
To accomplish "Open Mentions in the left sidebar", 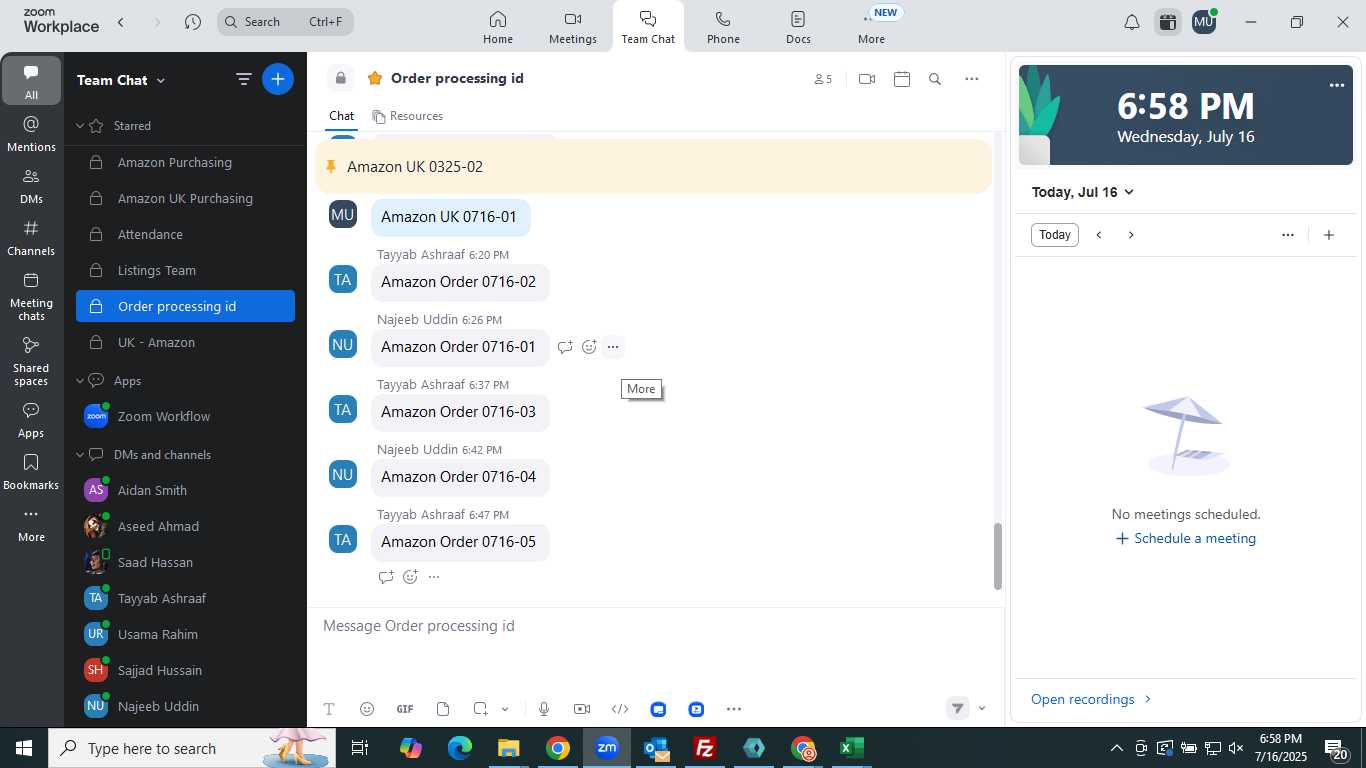I will tap(31, 133).
